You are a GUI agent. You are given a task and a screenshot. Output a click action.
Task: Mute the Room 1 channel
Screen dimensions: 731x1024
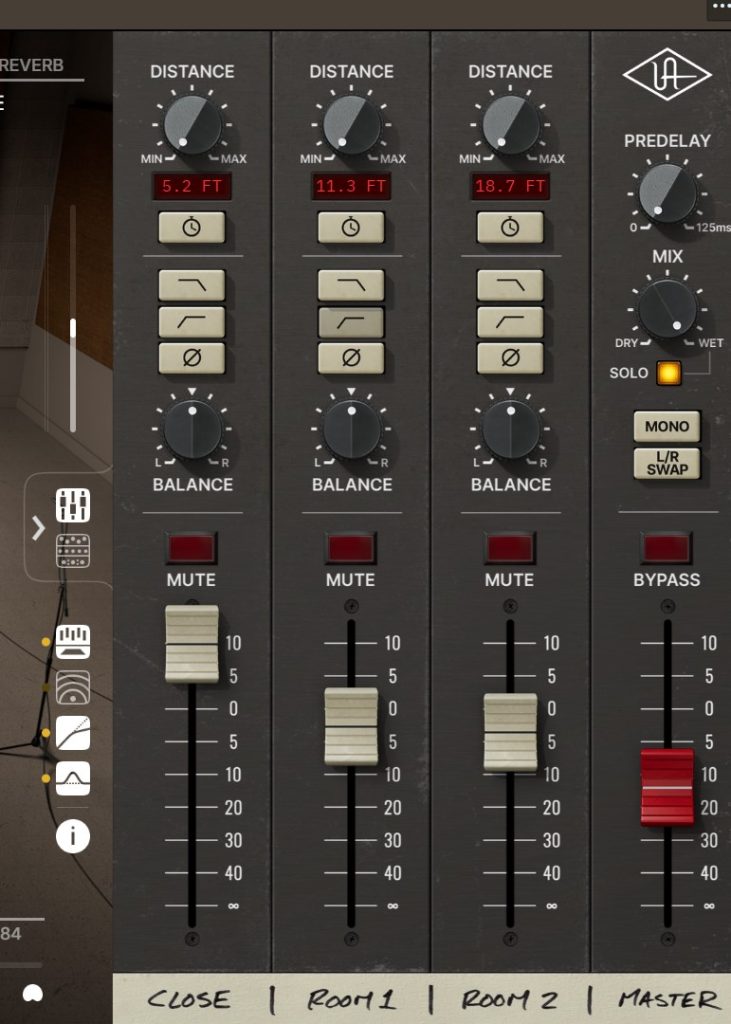pyautogui.click(x=351, y=548)
